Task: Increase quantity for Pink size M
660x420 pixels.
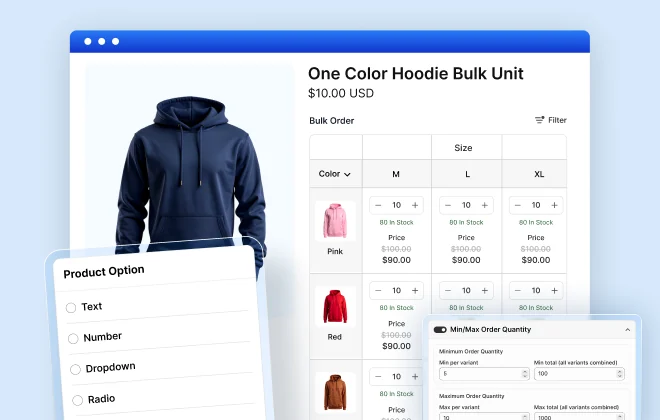Action: [x=415, y=205]
